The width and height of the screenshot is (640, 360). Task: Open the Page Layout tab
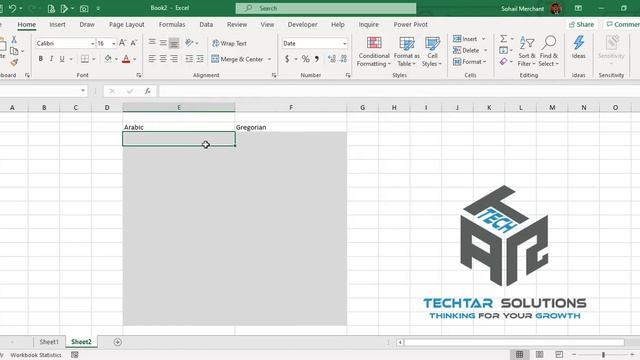coord(127,24)
